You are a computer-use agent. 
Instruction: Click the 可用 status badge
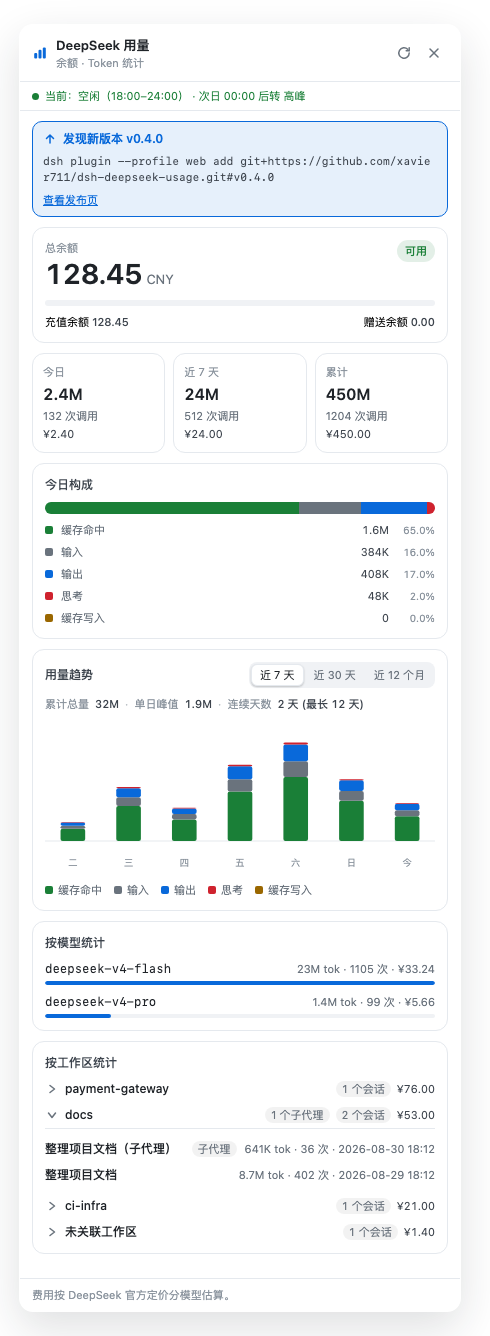(x=416, y=252)
